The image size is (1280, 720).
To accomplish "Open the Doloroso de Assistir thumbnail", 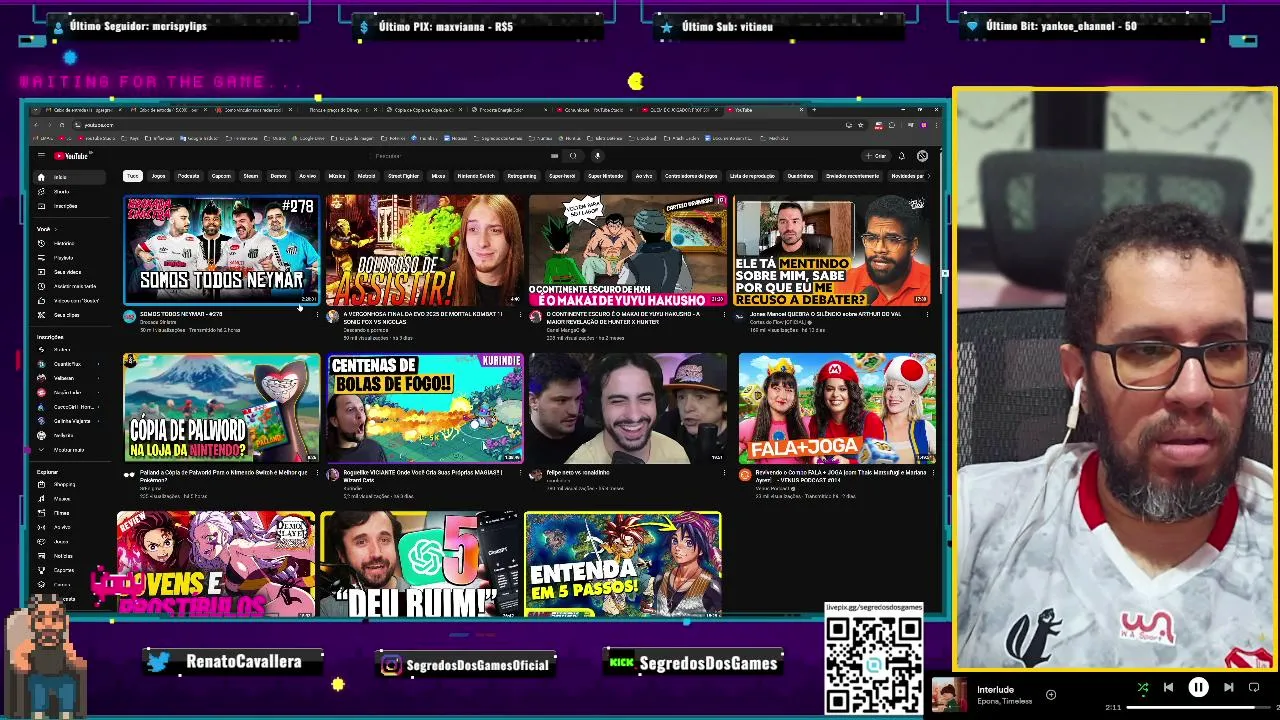I will coord(424,250).
